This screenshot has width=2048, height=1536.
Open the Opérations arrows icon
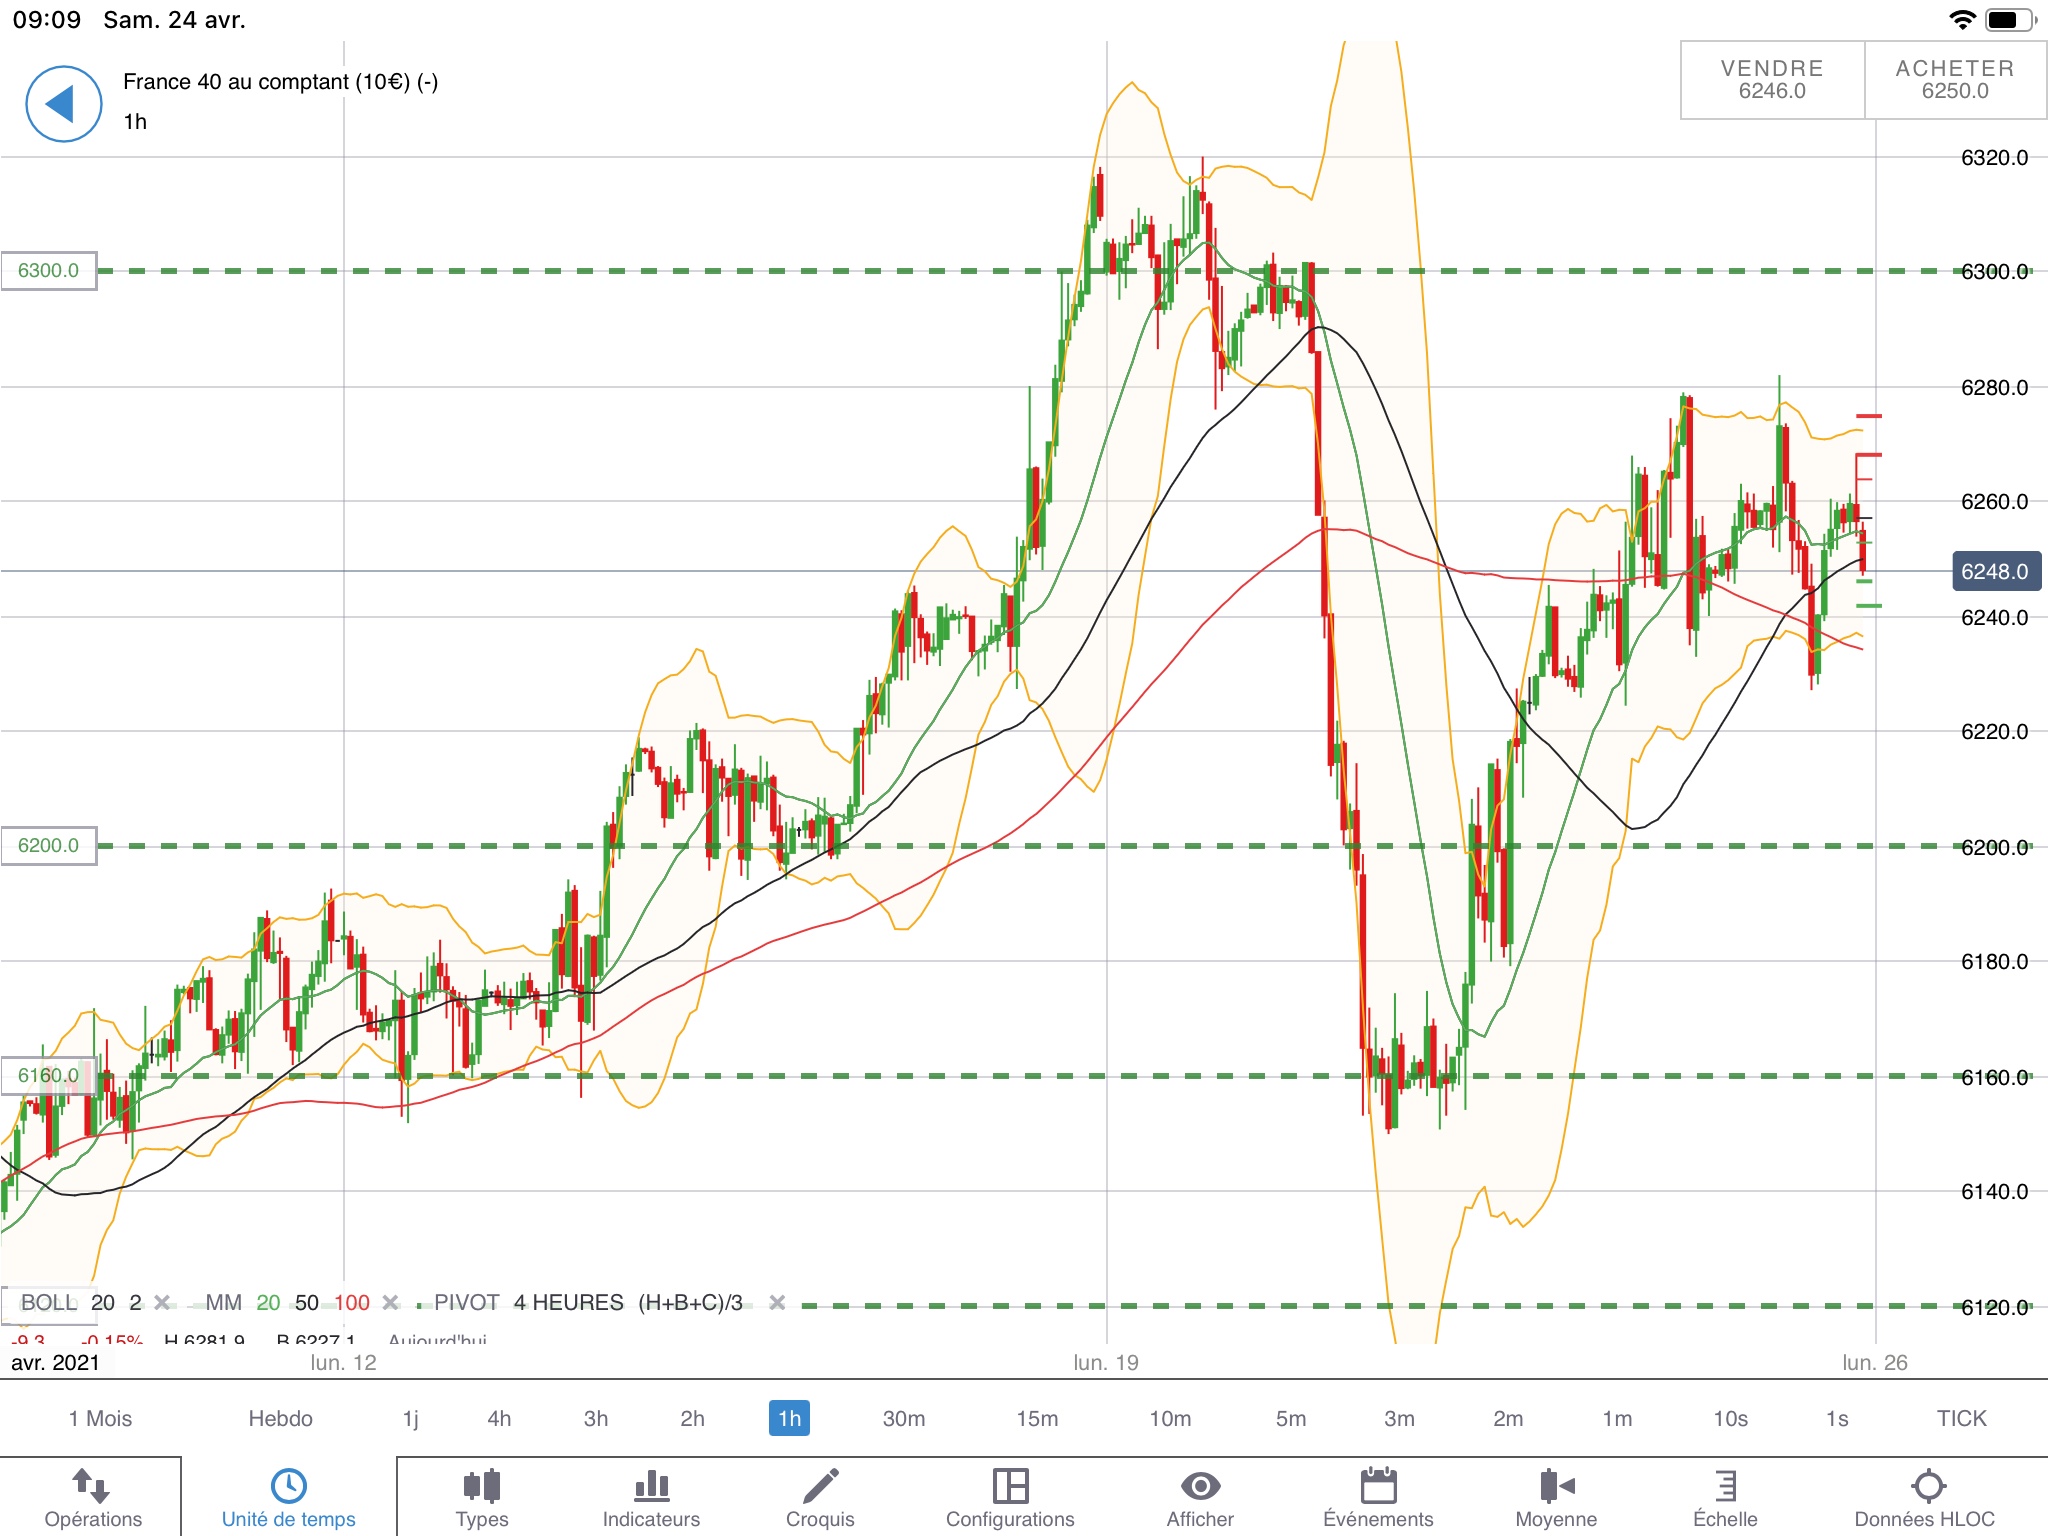click(91, 1486)
